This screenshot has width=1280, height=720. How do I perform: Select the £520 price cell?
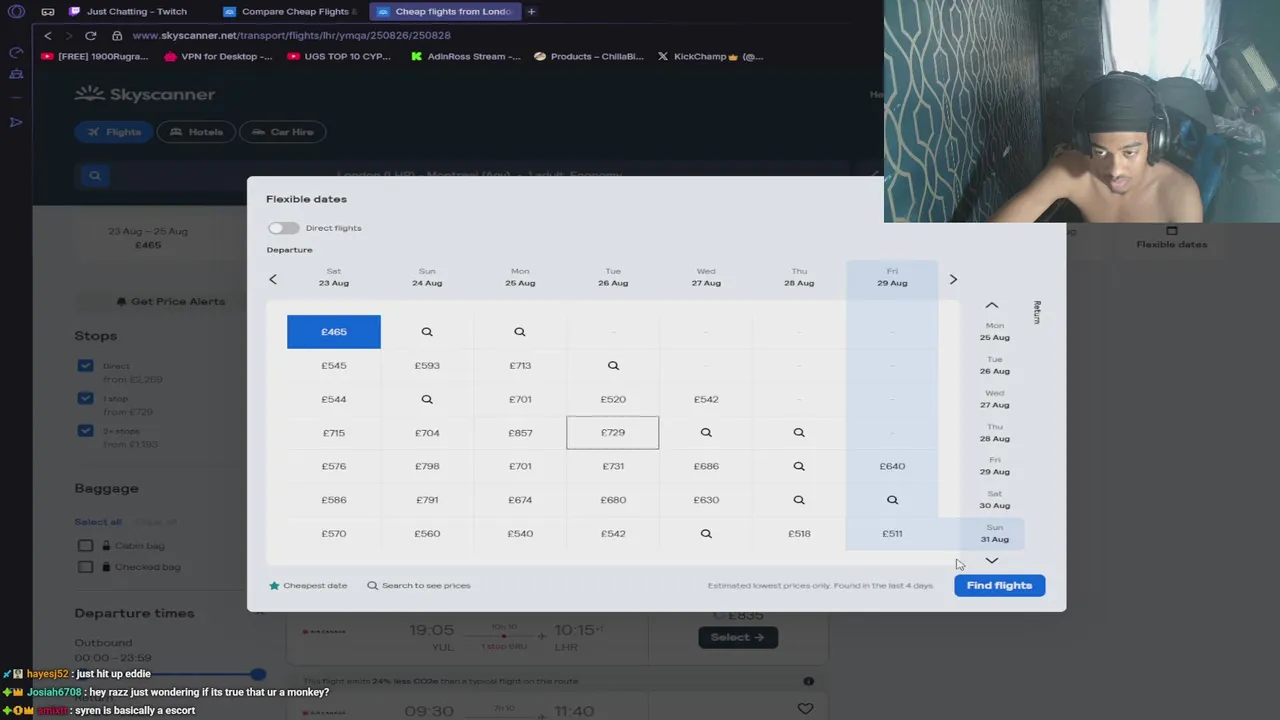(613, 399)
